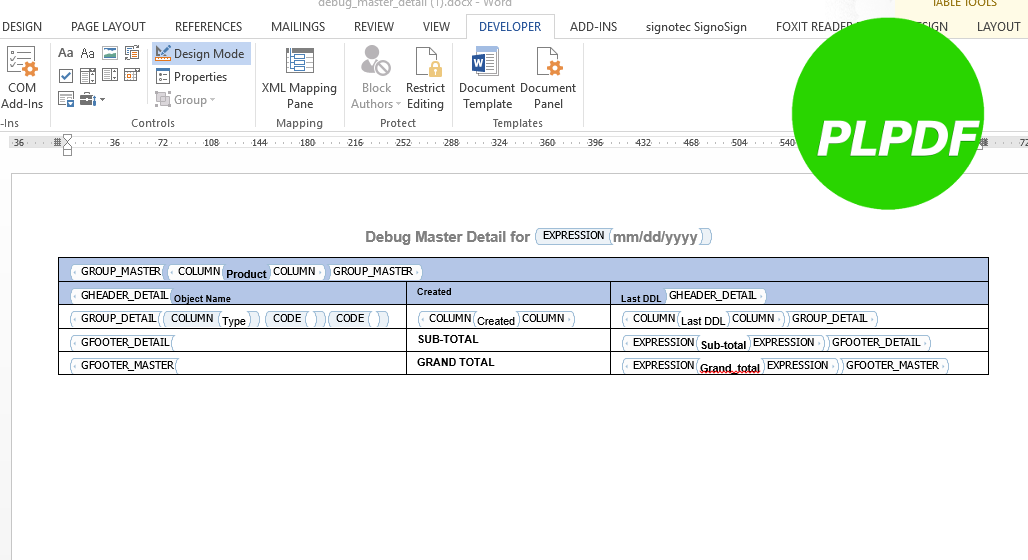Open the Table Tools LAYOUT tab
The height and width of the screenshot is (560, 1028).
click(998, 27)
